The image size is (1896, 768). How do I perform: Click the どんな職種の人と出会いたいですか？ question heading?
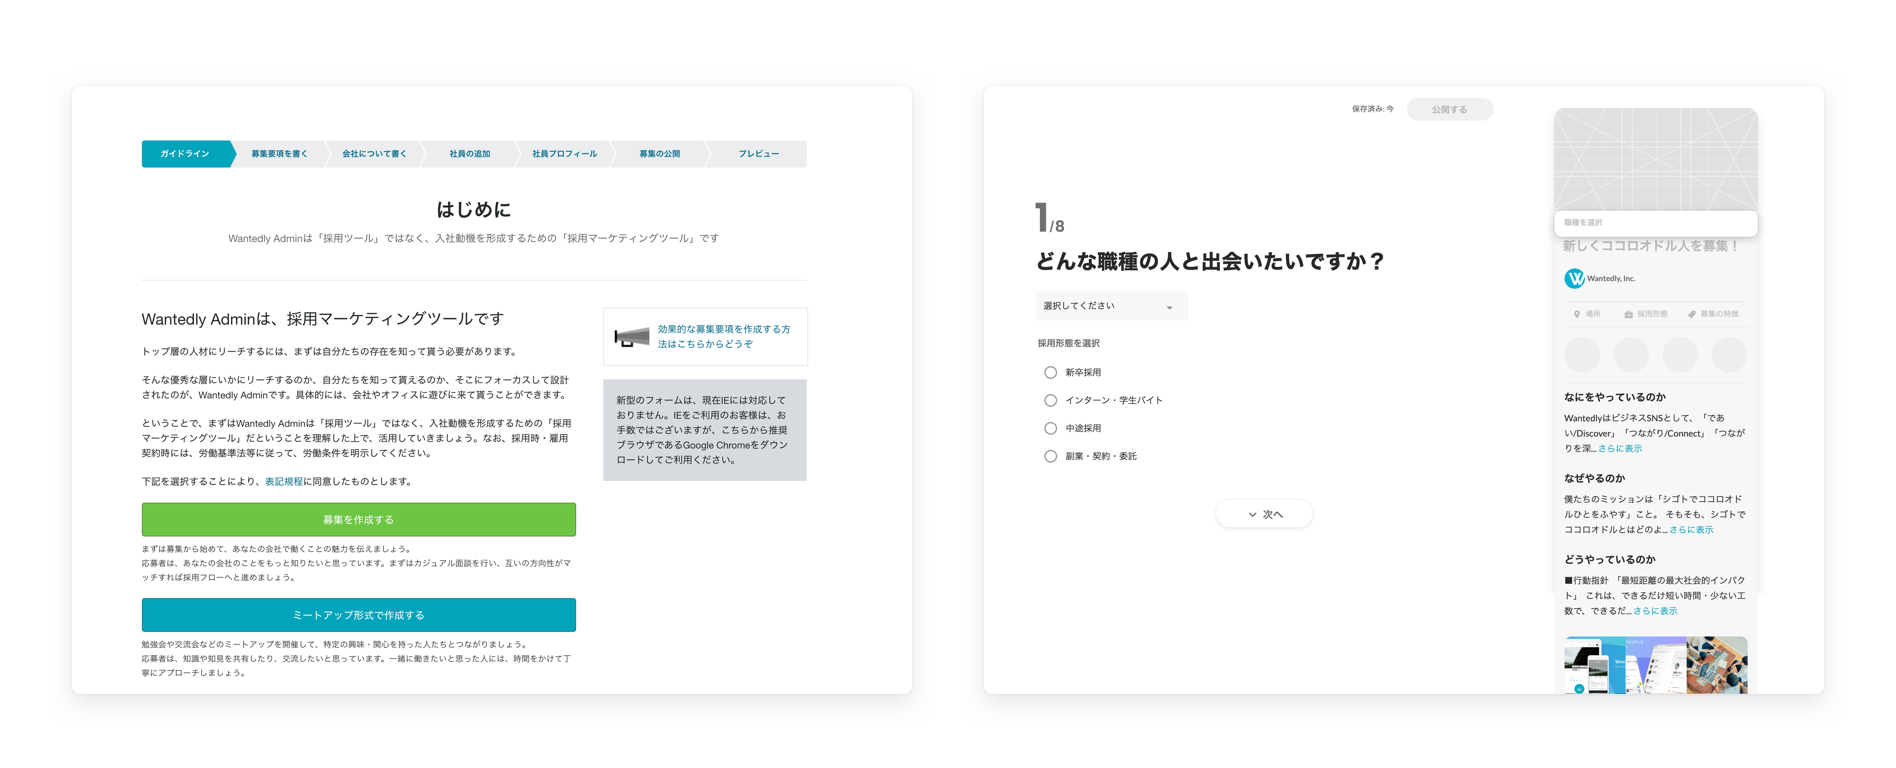point(1211,262)
